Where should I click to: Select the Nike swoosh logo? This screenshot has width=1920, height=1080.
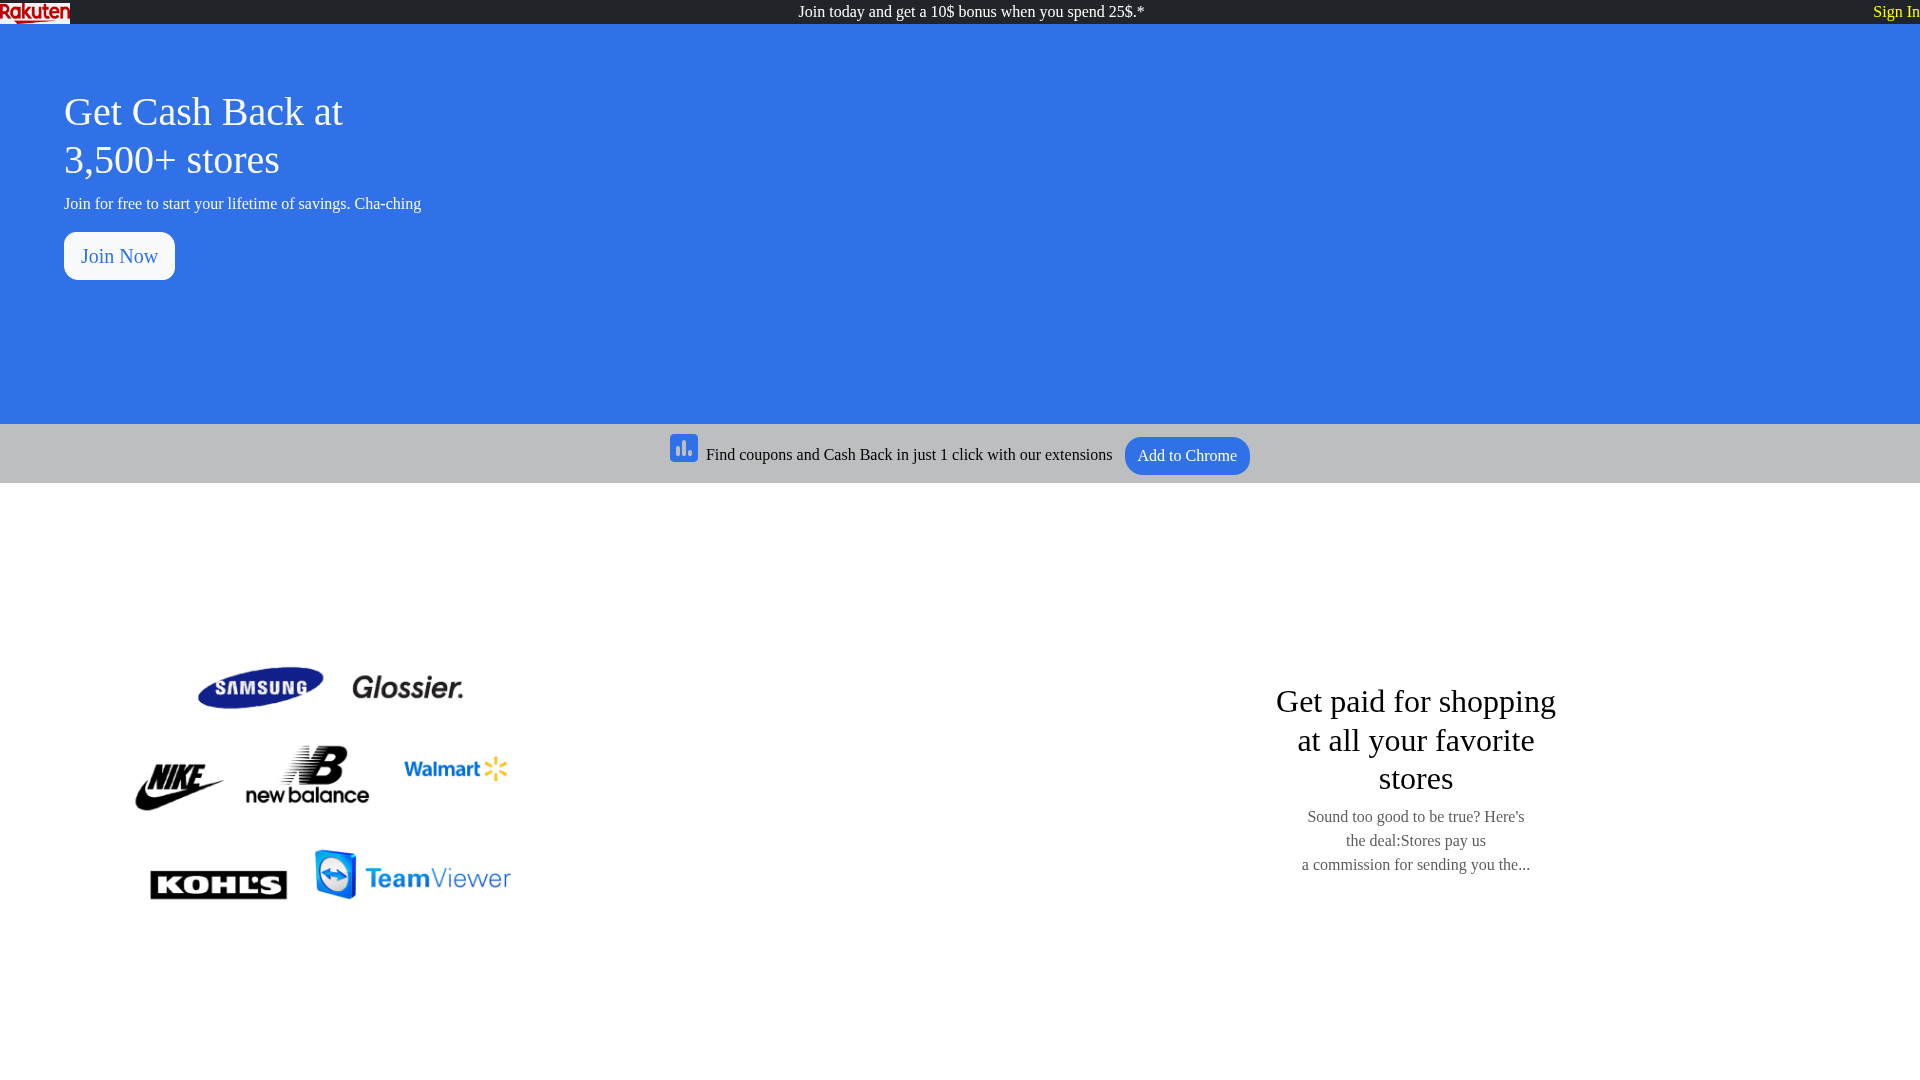tap(179, 787)
